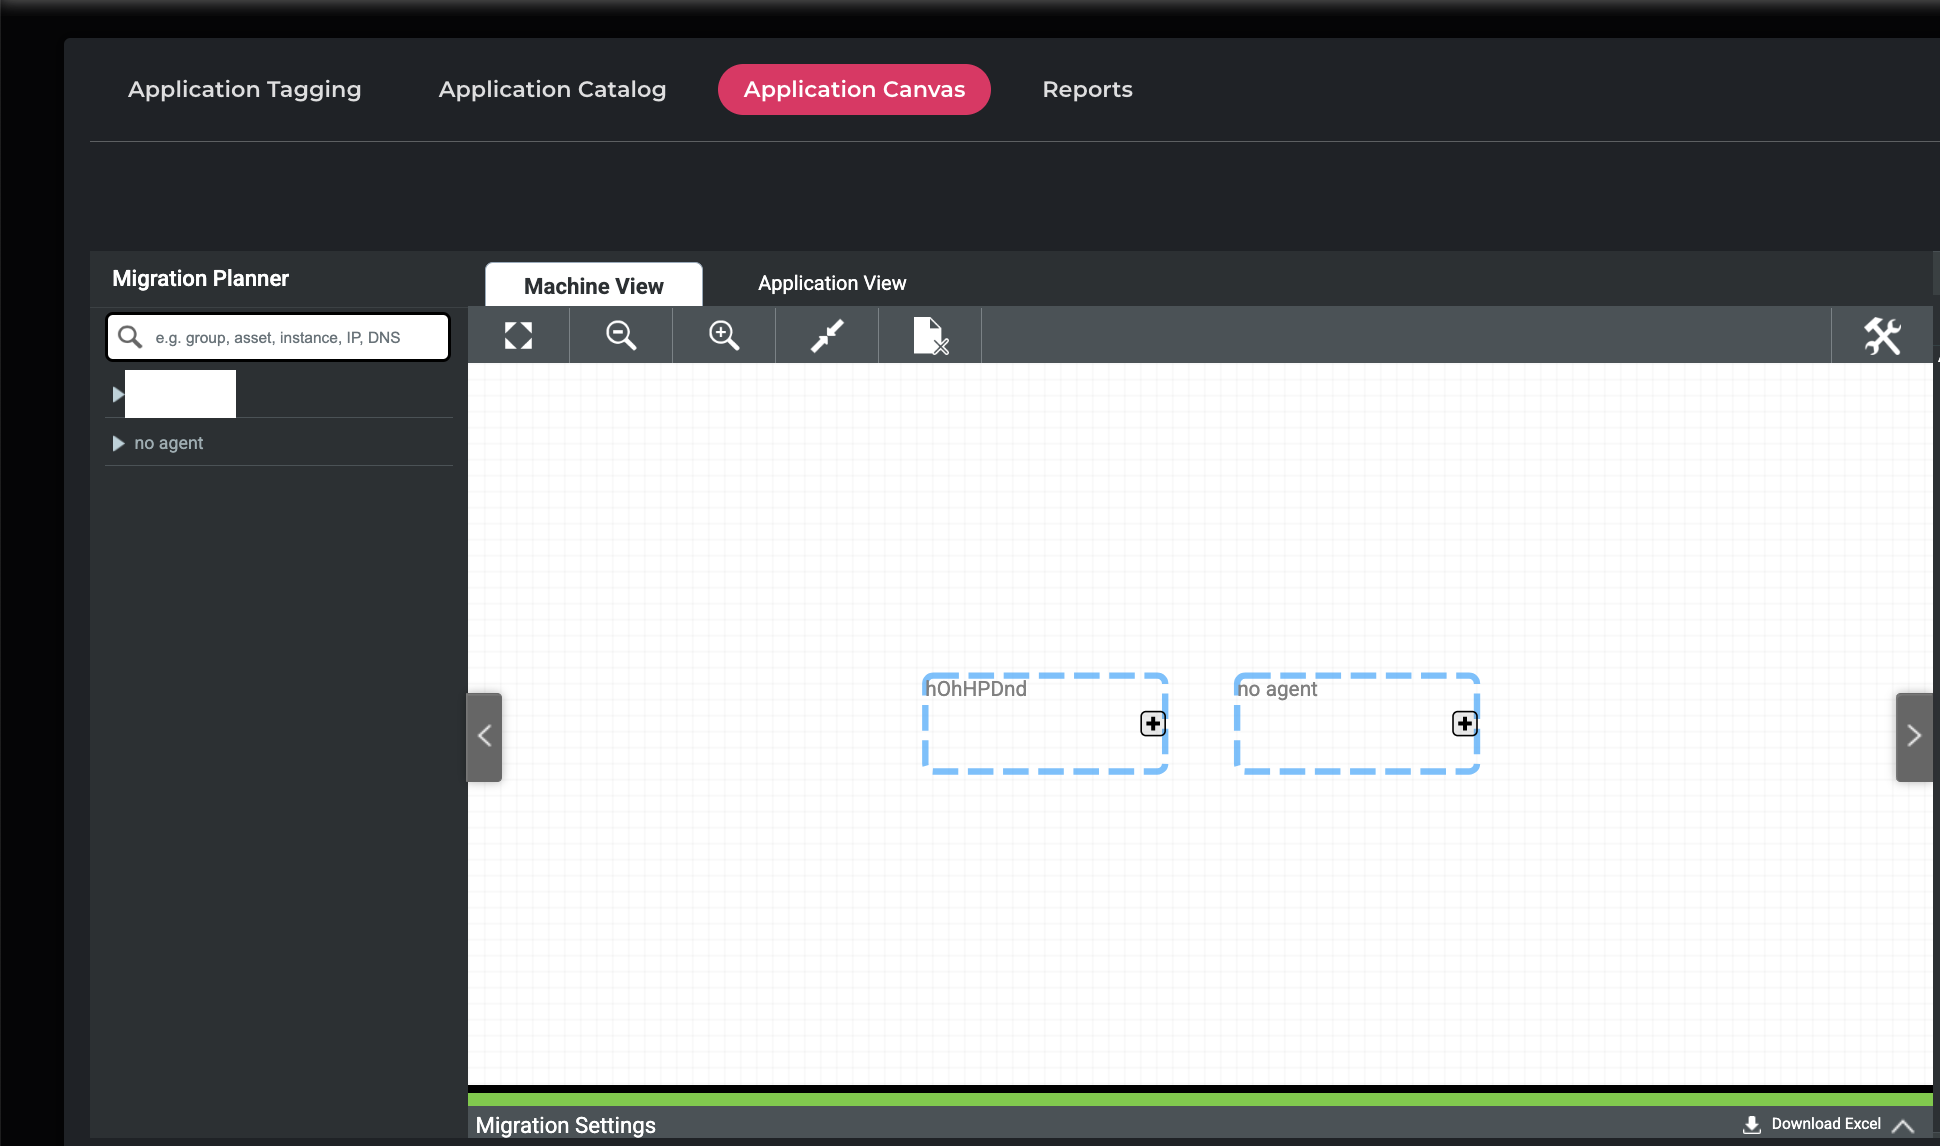
Task: Collapse left panel with left arrow
Action: point(485,737)
